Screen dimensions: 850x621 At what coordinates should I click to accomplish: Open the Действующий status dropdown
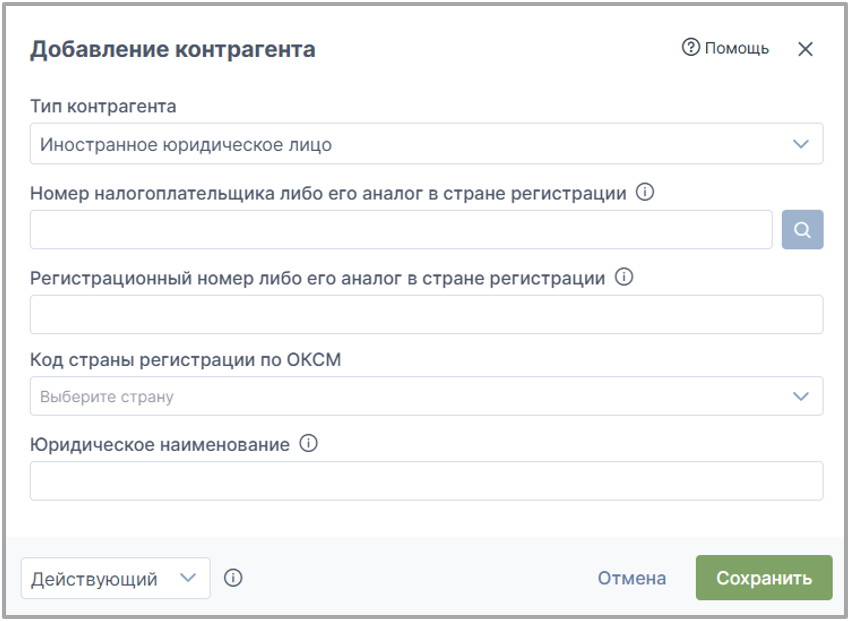click(115, 578)
